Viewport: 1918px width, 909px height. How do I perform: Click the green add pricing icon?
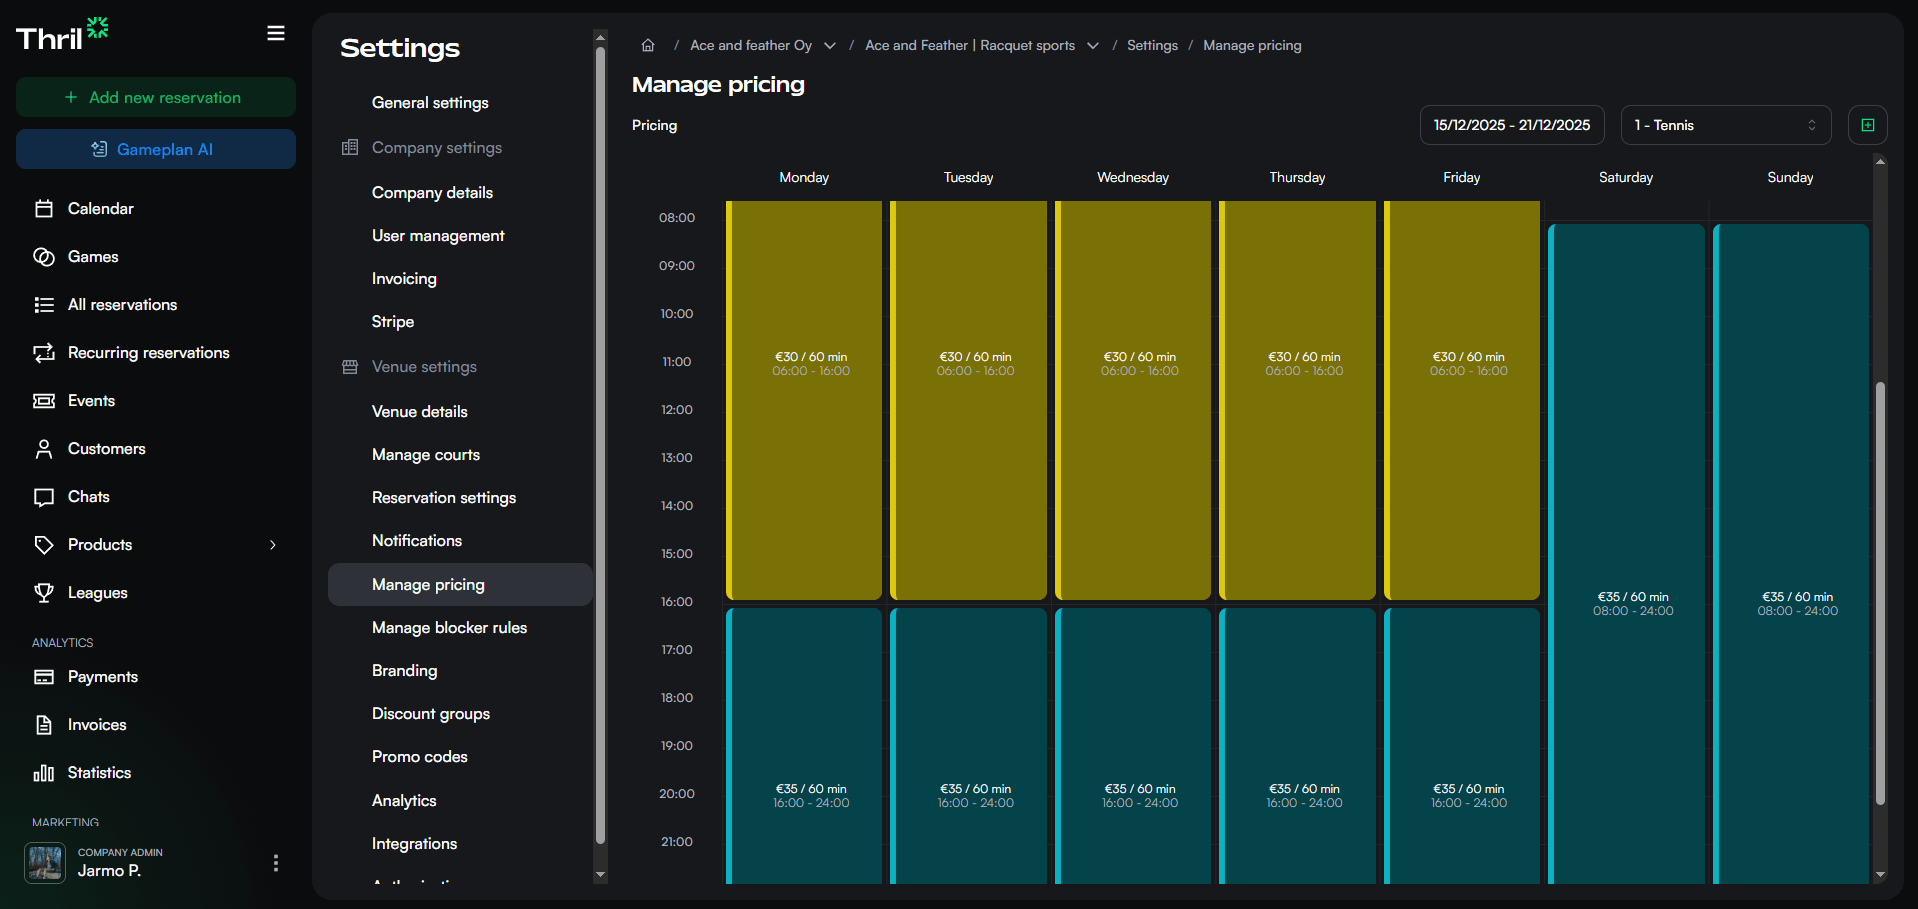(x=1867, y=125)
